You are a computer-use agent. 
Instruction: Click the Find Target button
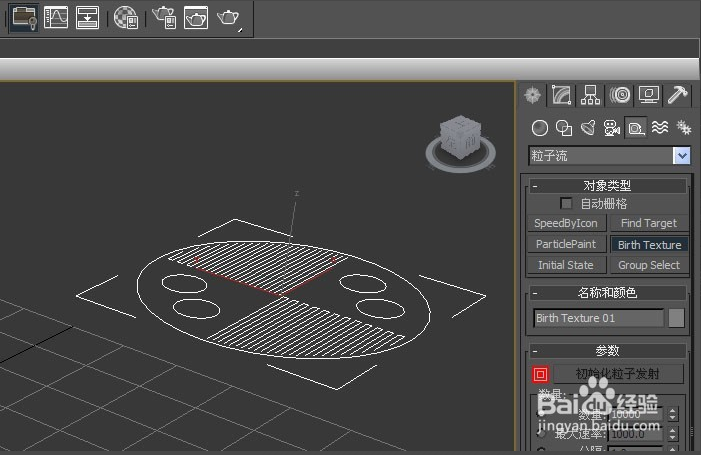point(649,223)
